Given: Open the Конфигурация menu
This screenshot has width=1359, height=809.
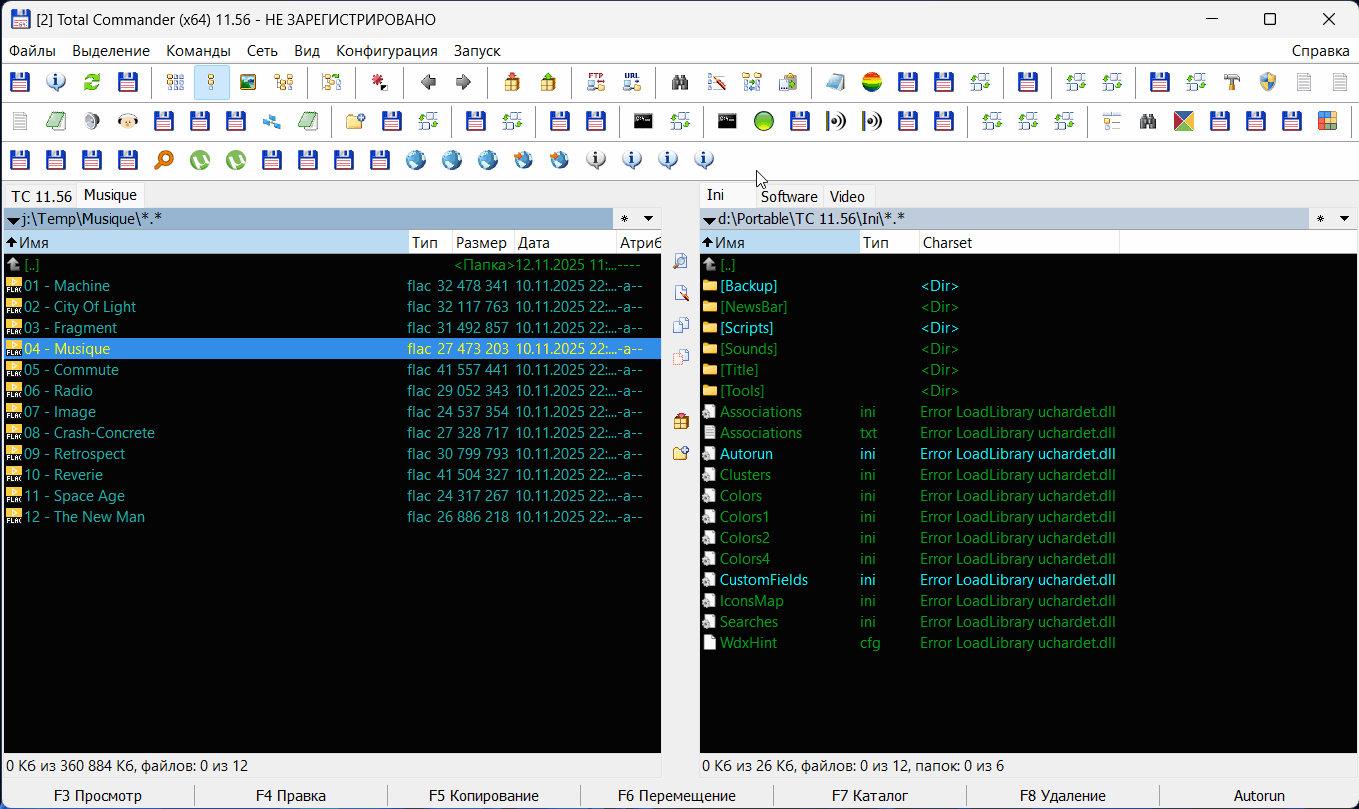Looking at the screenshot, I should pyautogui.click(x=386, y=51).
